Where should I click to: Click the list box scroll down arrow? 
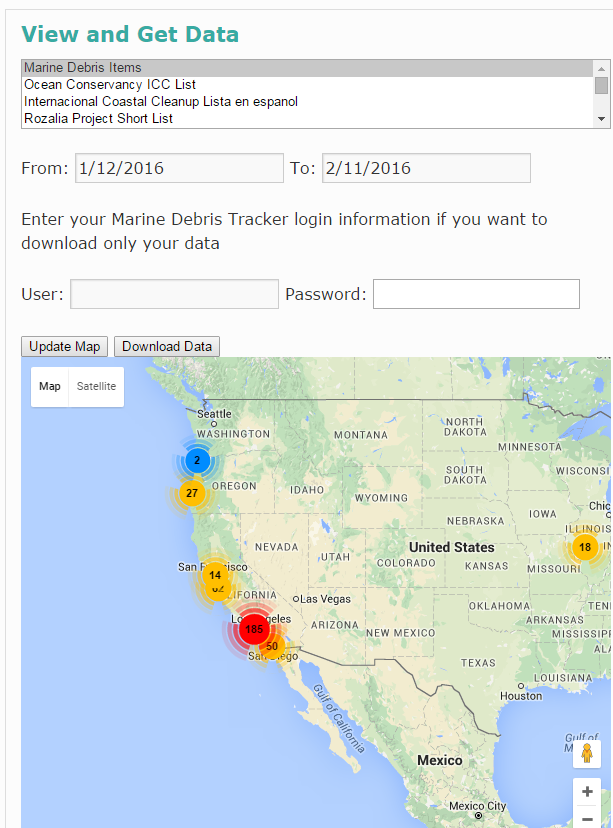601,119
